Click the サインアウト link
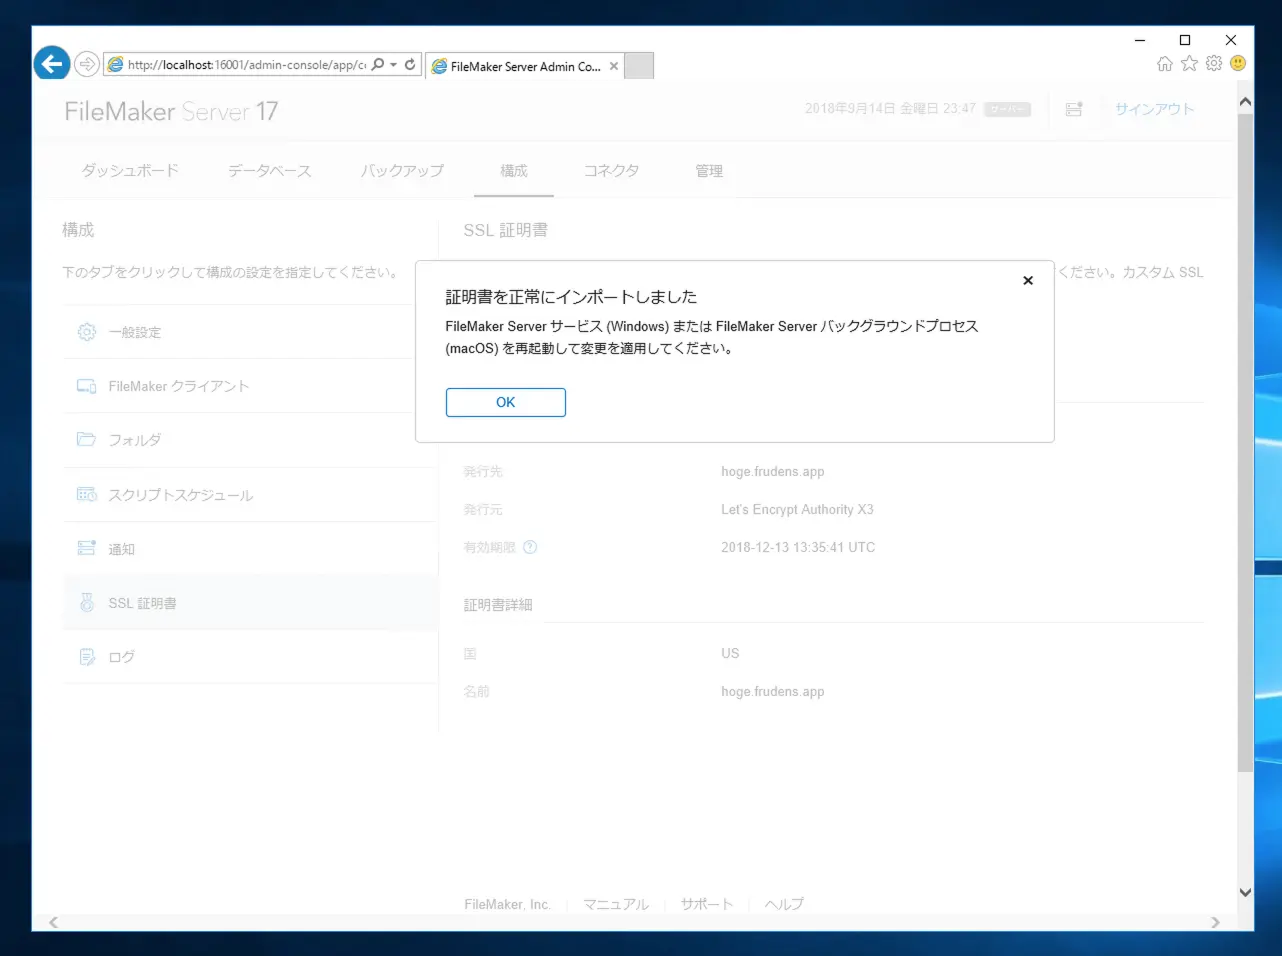Image resolution: width=1282 pixels, height=956 pixels. (1153, 109)
